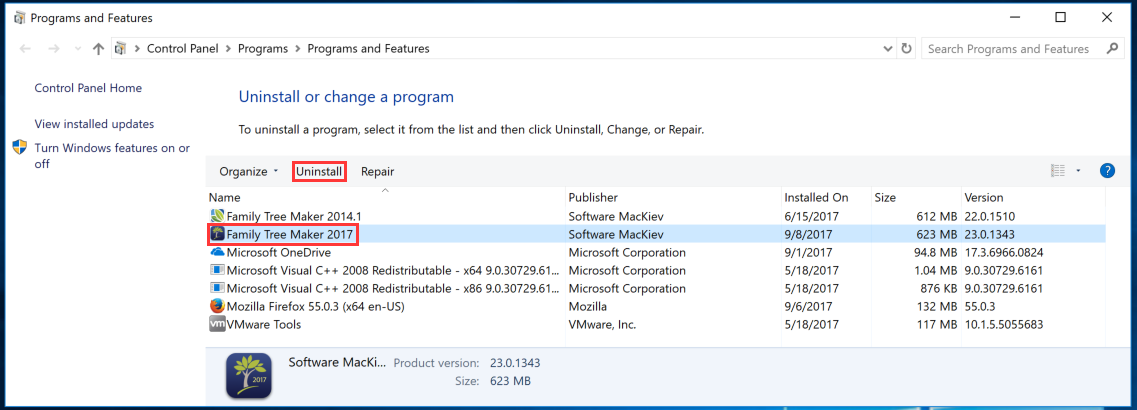This screenshot has height=410, width=1137.
Task: Select Family Tree Maker 2017 entry
Action: (x=656, y=234)
